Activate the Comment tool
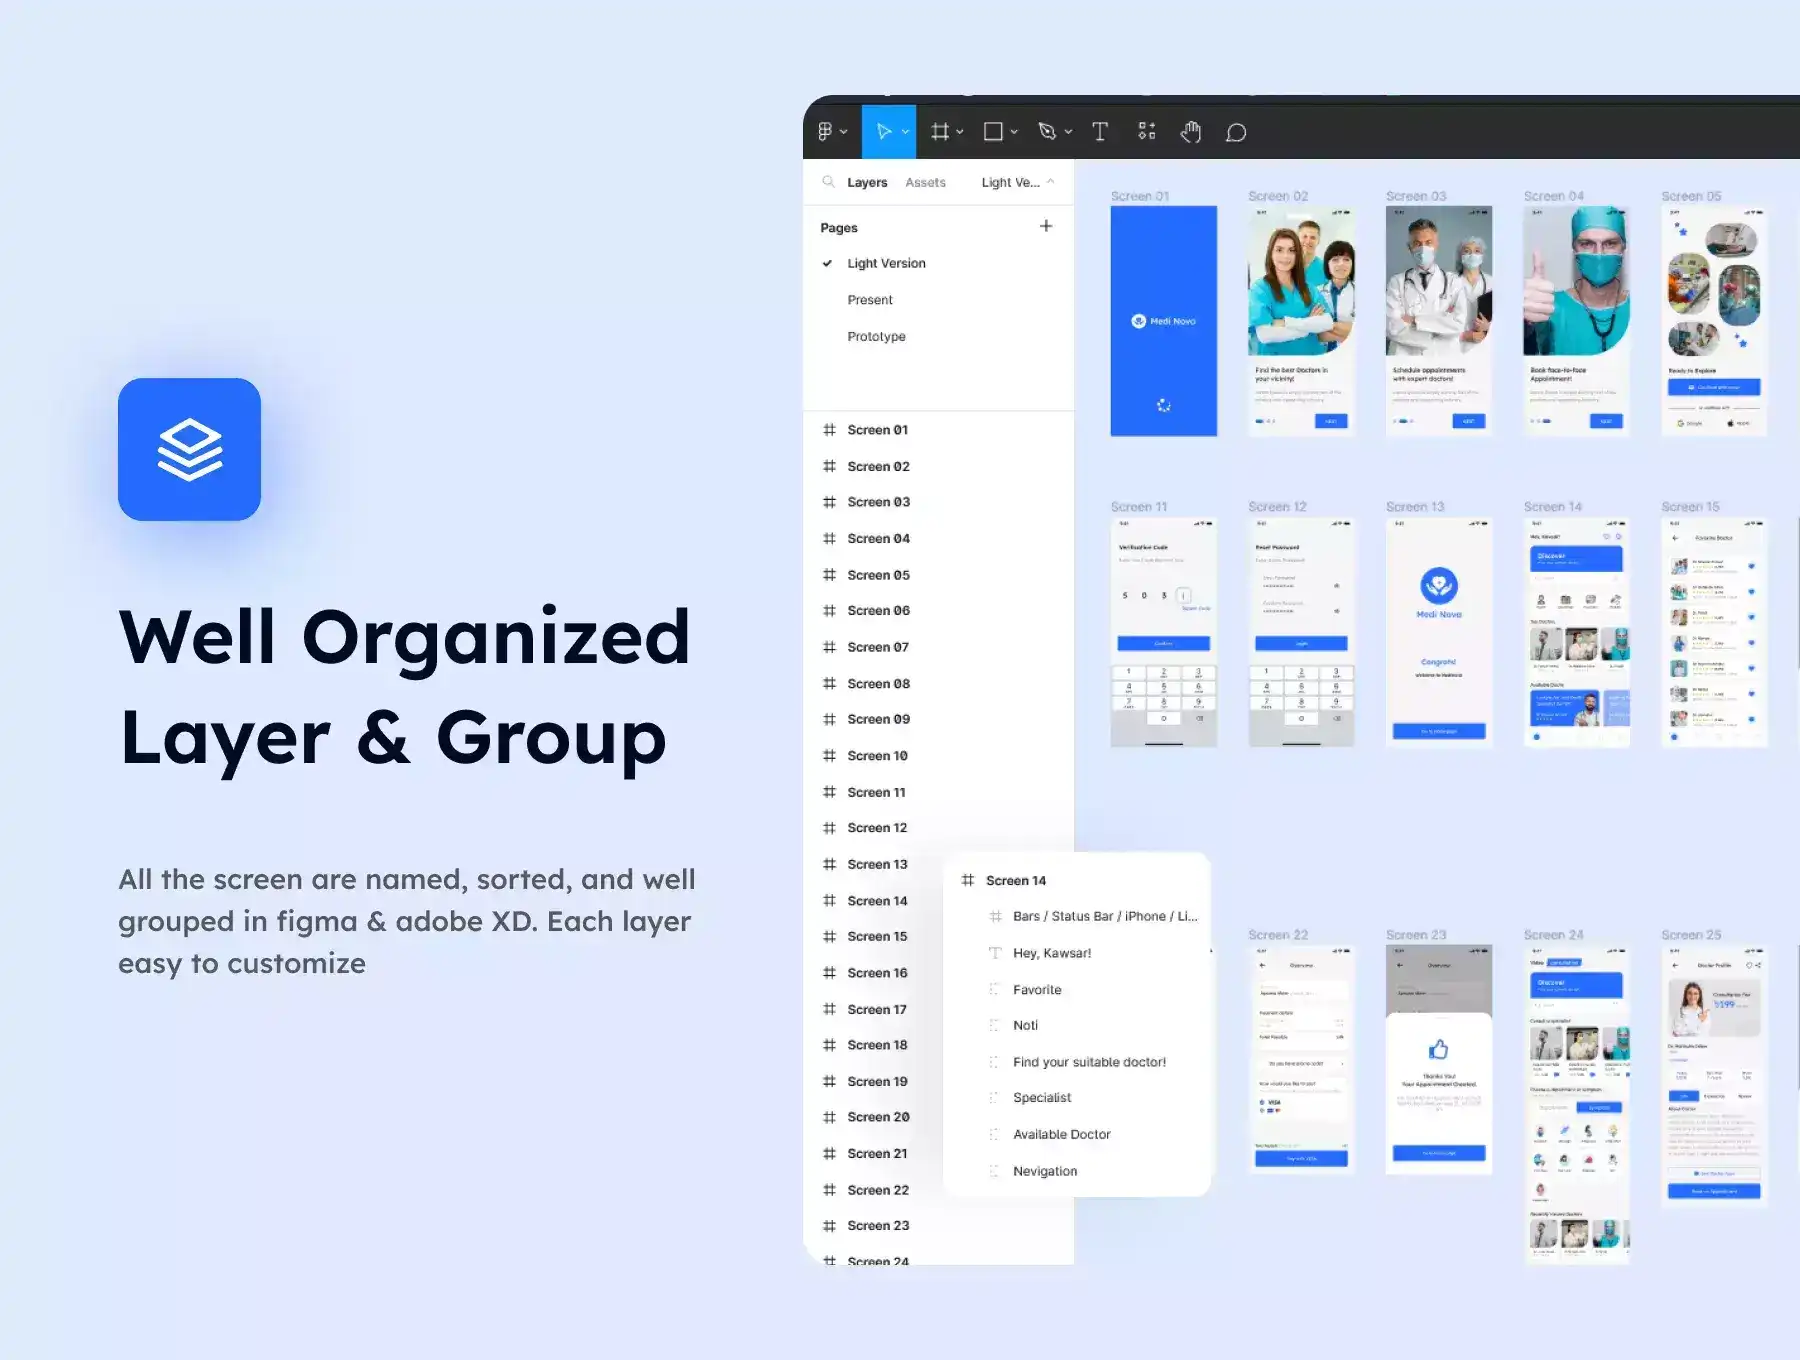This screenshot has height=1360, width=1800. coord(1236,132)
